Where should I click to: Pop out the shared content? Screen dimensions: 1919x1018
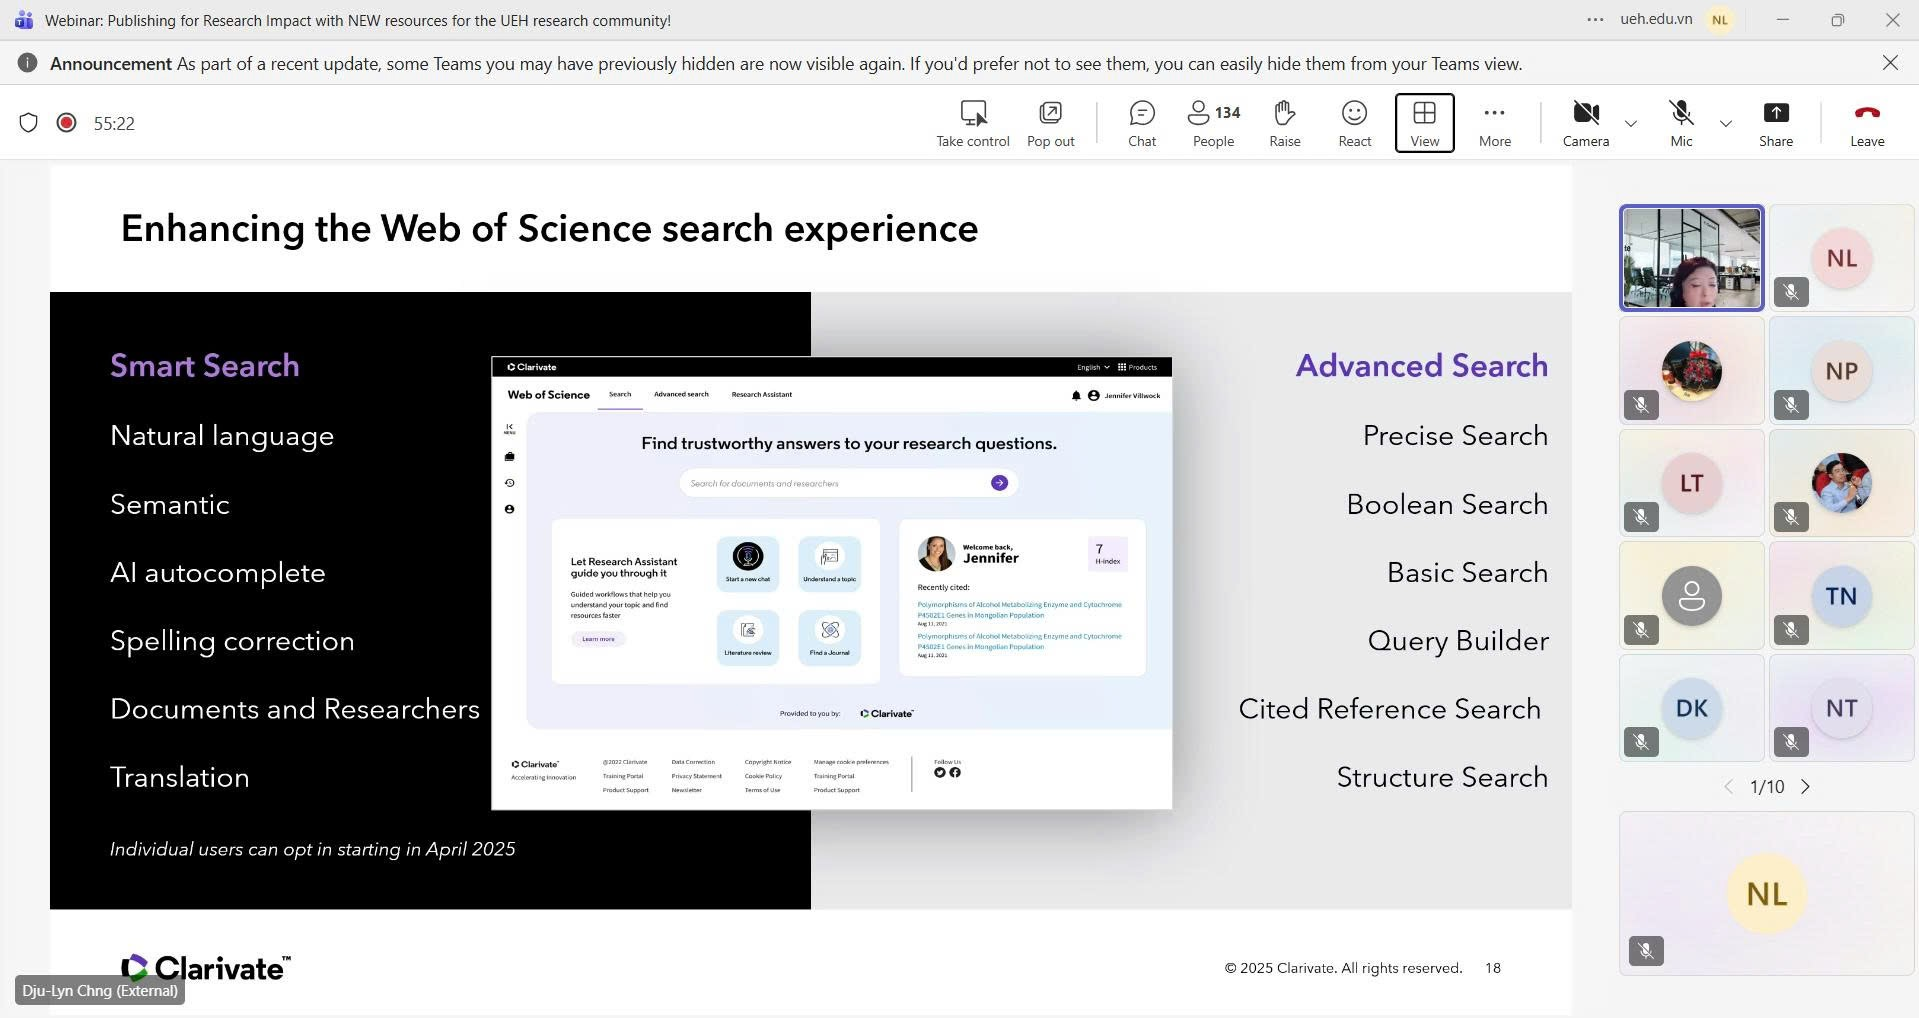click(x=1050, y=123)
